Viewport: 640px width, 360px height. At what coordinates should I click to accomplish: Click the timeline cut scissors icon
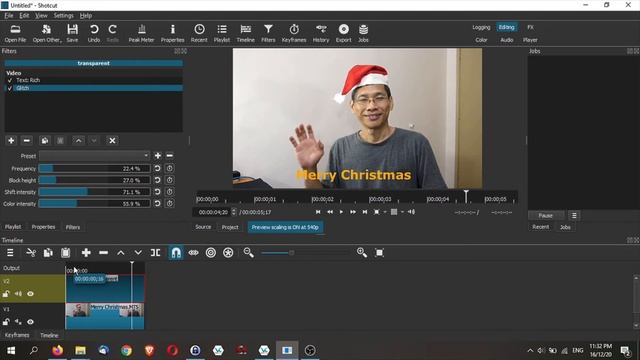click(31, 253)
